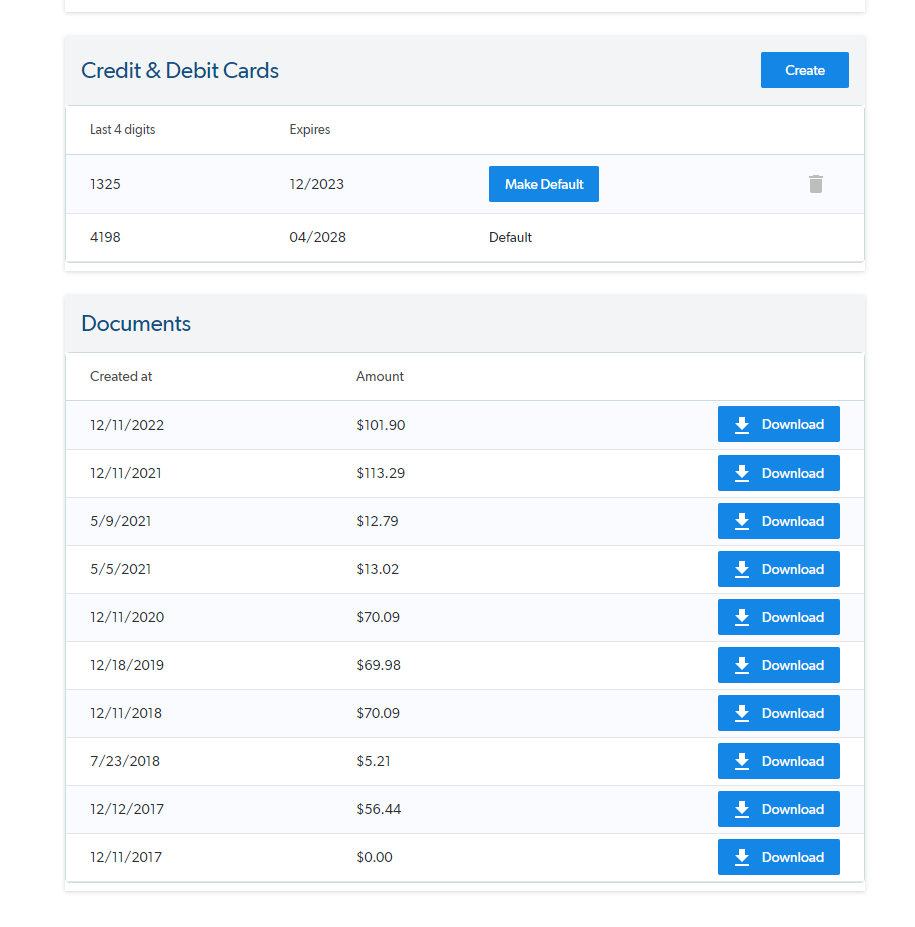Download the $69.98 invoice

pos(778,664)
